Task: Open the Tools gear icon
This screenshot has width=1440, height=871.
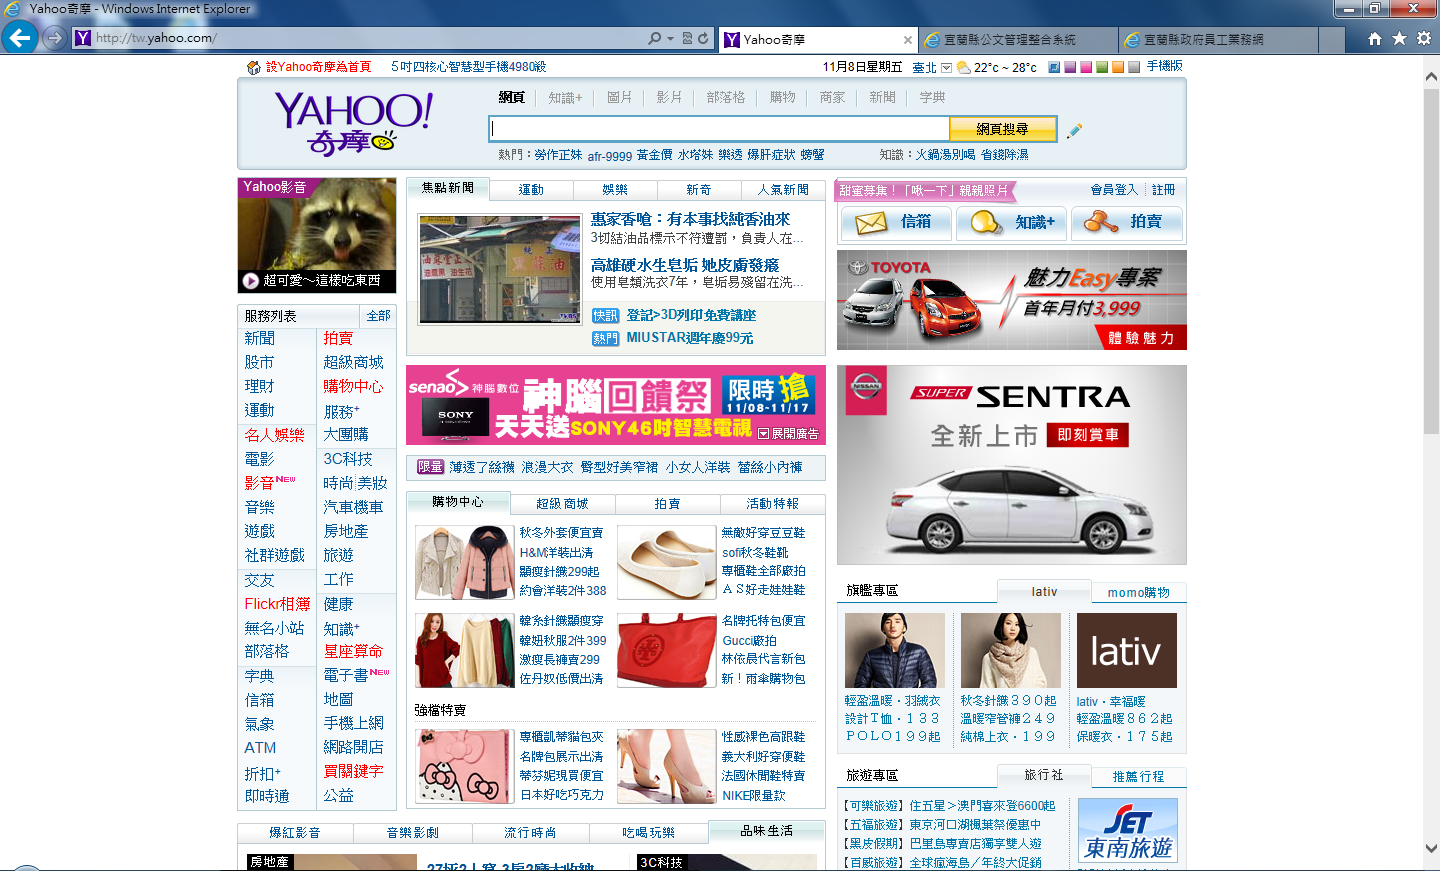Action: [x=1423, y=38]
